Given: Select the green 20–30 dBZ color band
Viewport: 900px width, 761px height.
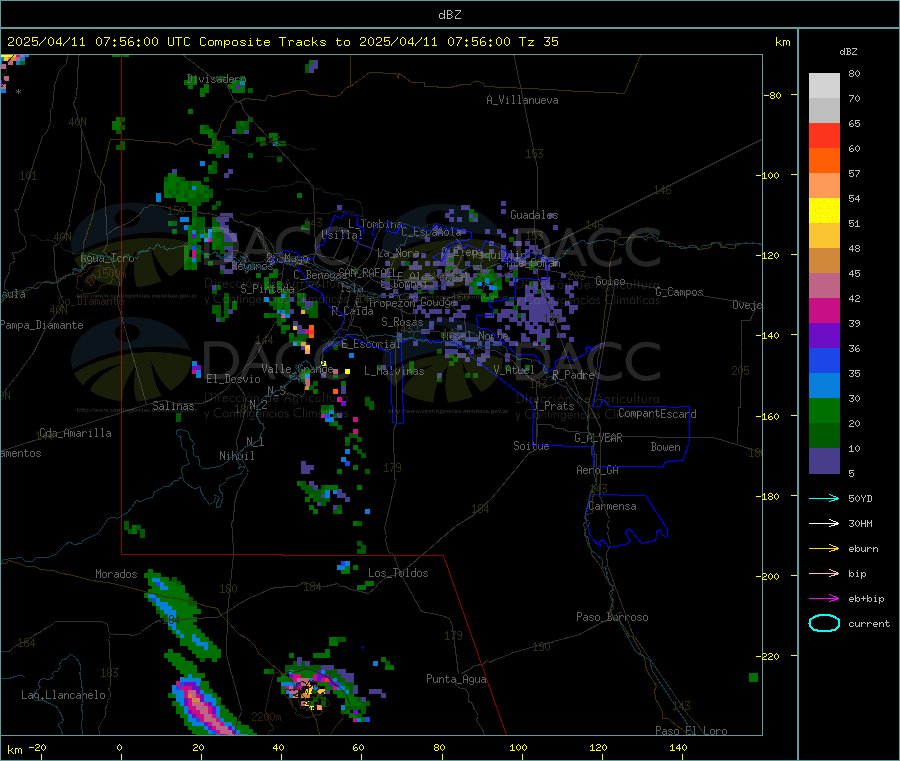Looking at the screenshot, I should coord(824,410).
